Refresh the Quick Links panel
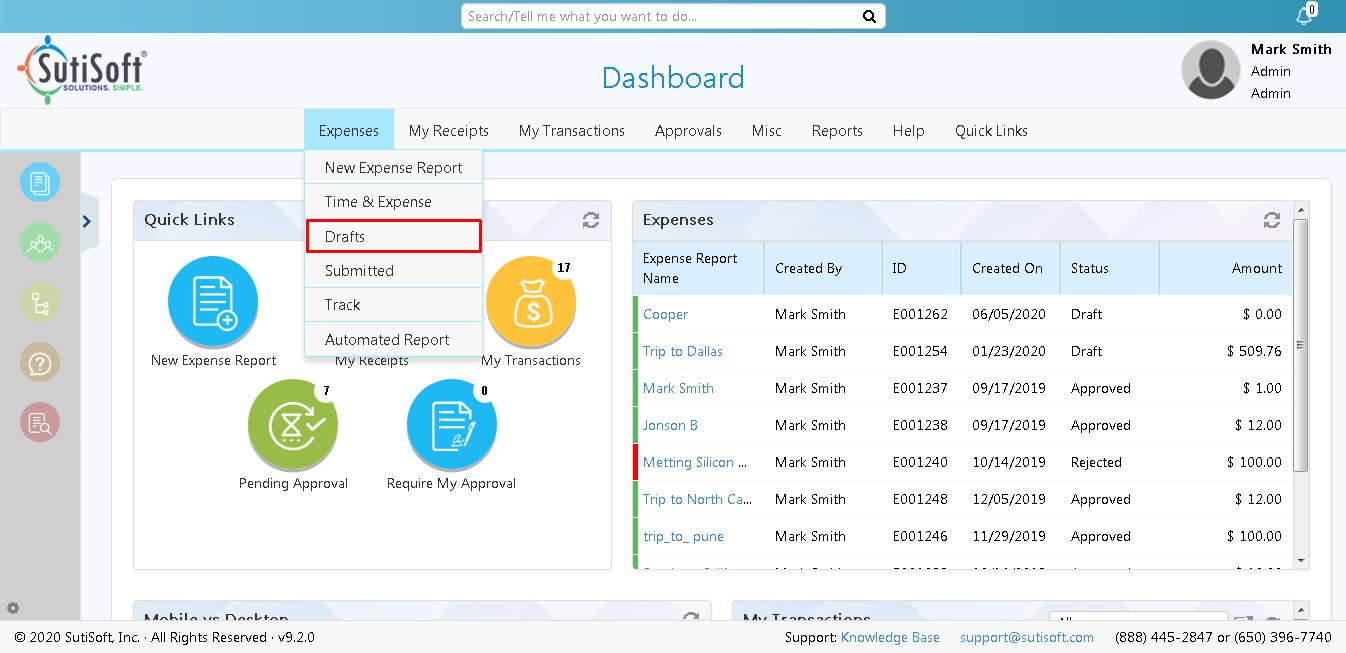This screenshot has height=653, width=1346. 591,220
